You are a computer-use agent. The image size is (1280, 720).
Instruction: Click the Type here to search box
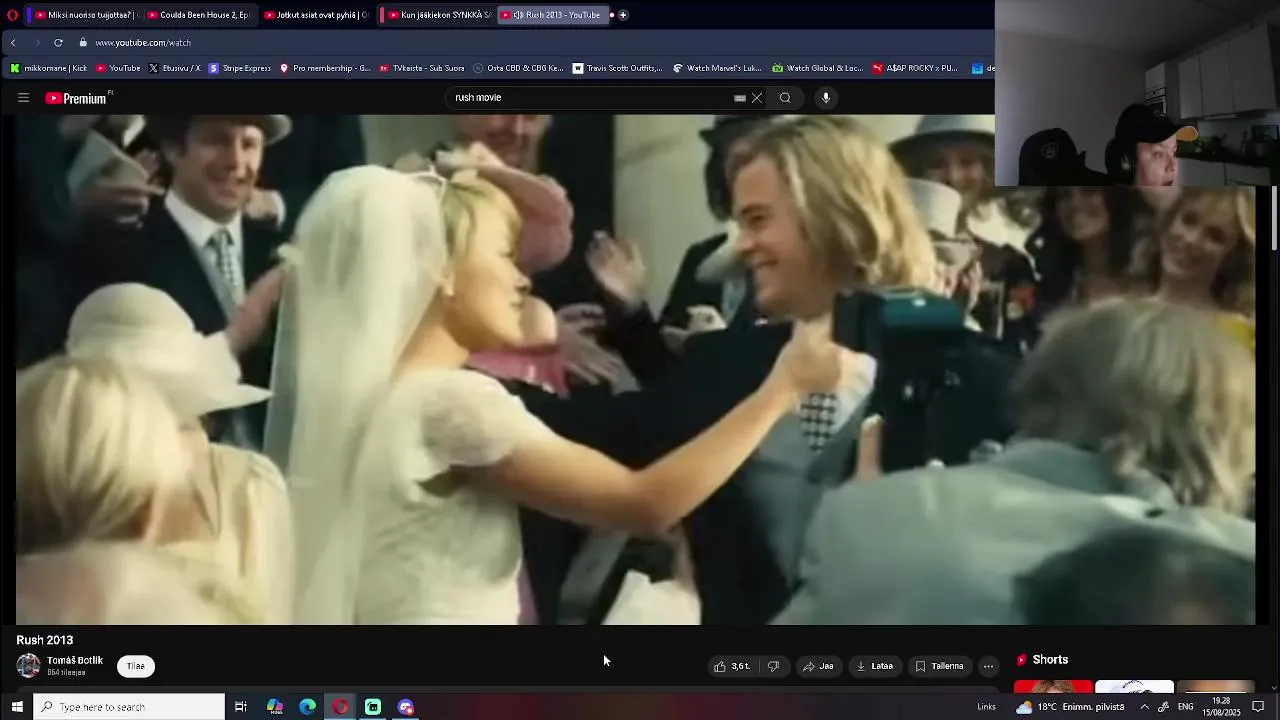(x=129, y=707)
